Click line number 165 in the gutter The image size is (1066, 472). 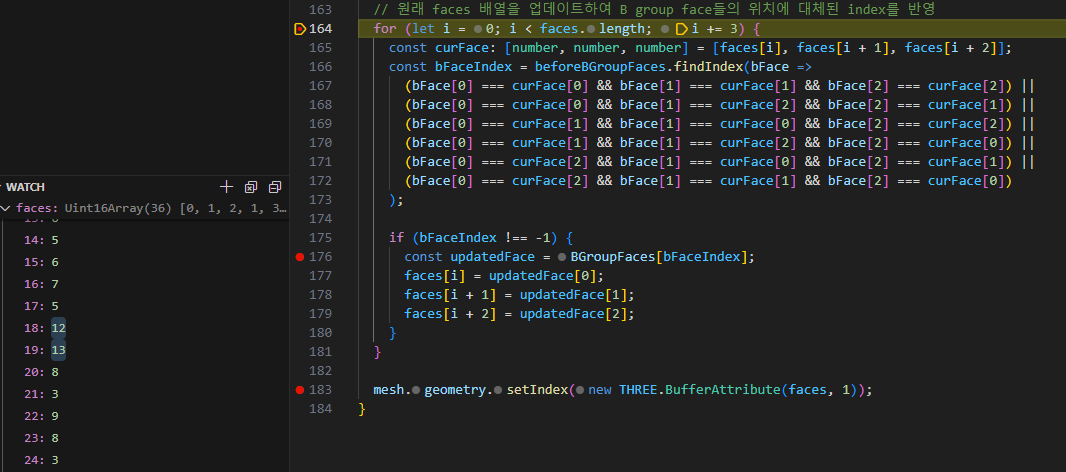pyautogui.click(x=320, y=48)
